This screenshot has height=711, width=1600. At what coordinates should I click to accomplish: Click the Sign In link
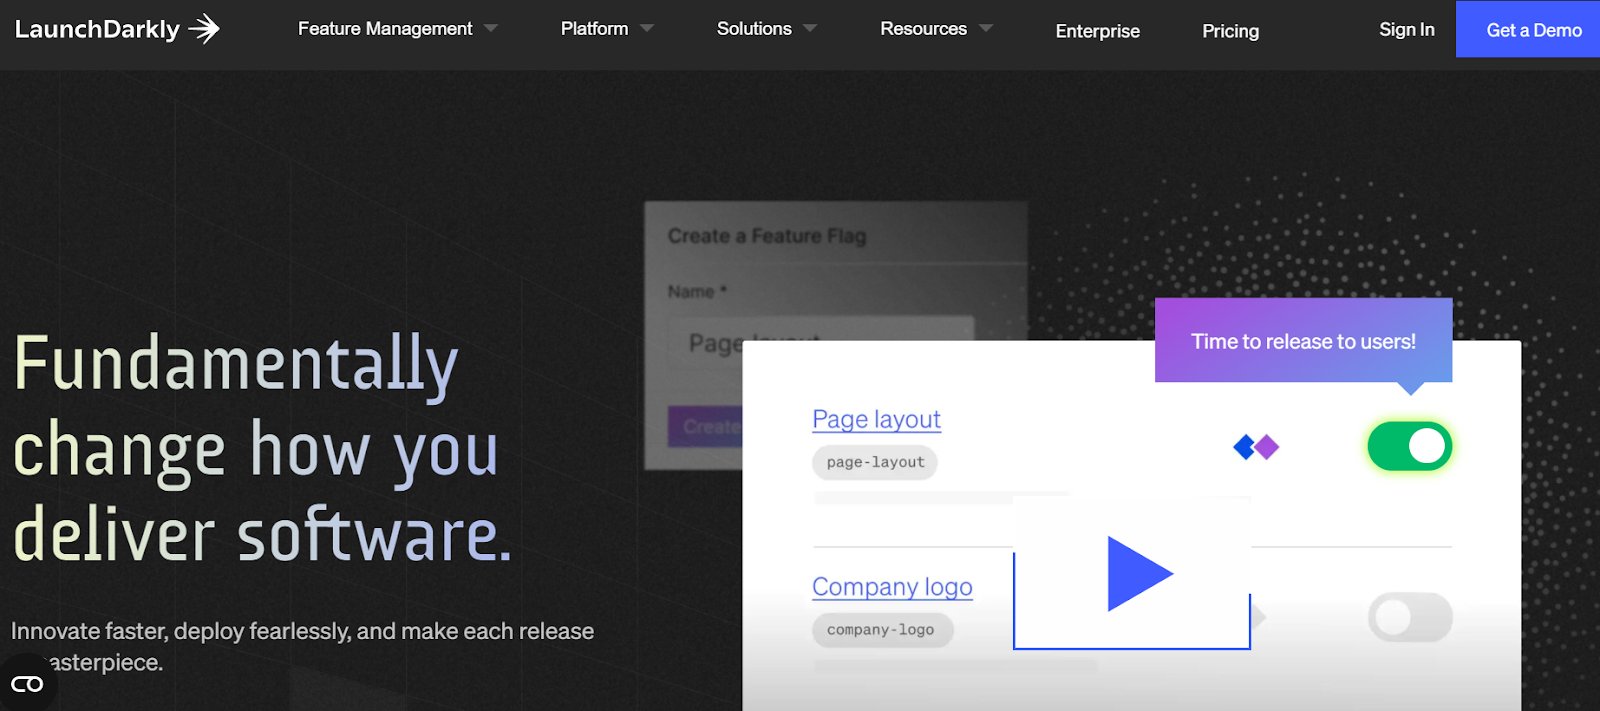pos(1406,30)
